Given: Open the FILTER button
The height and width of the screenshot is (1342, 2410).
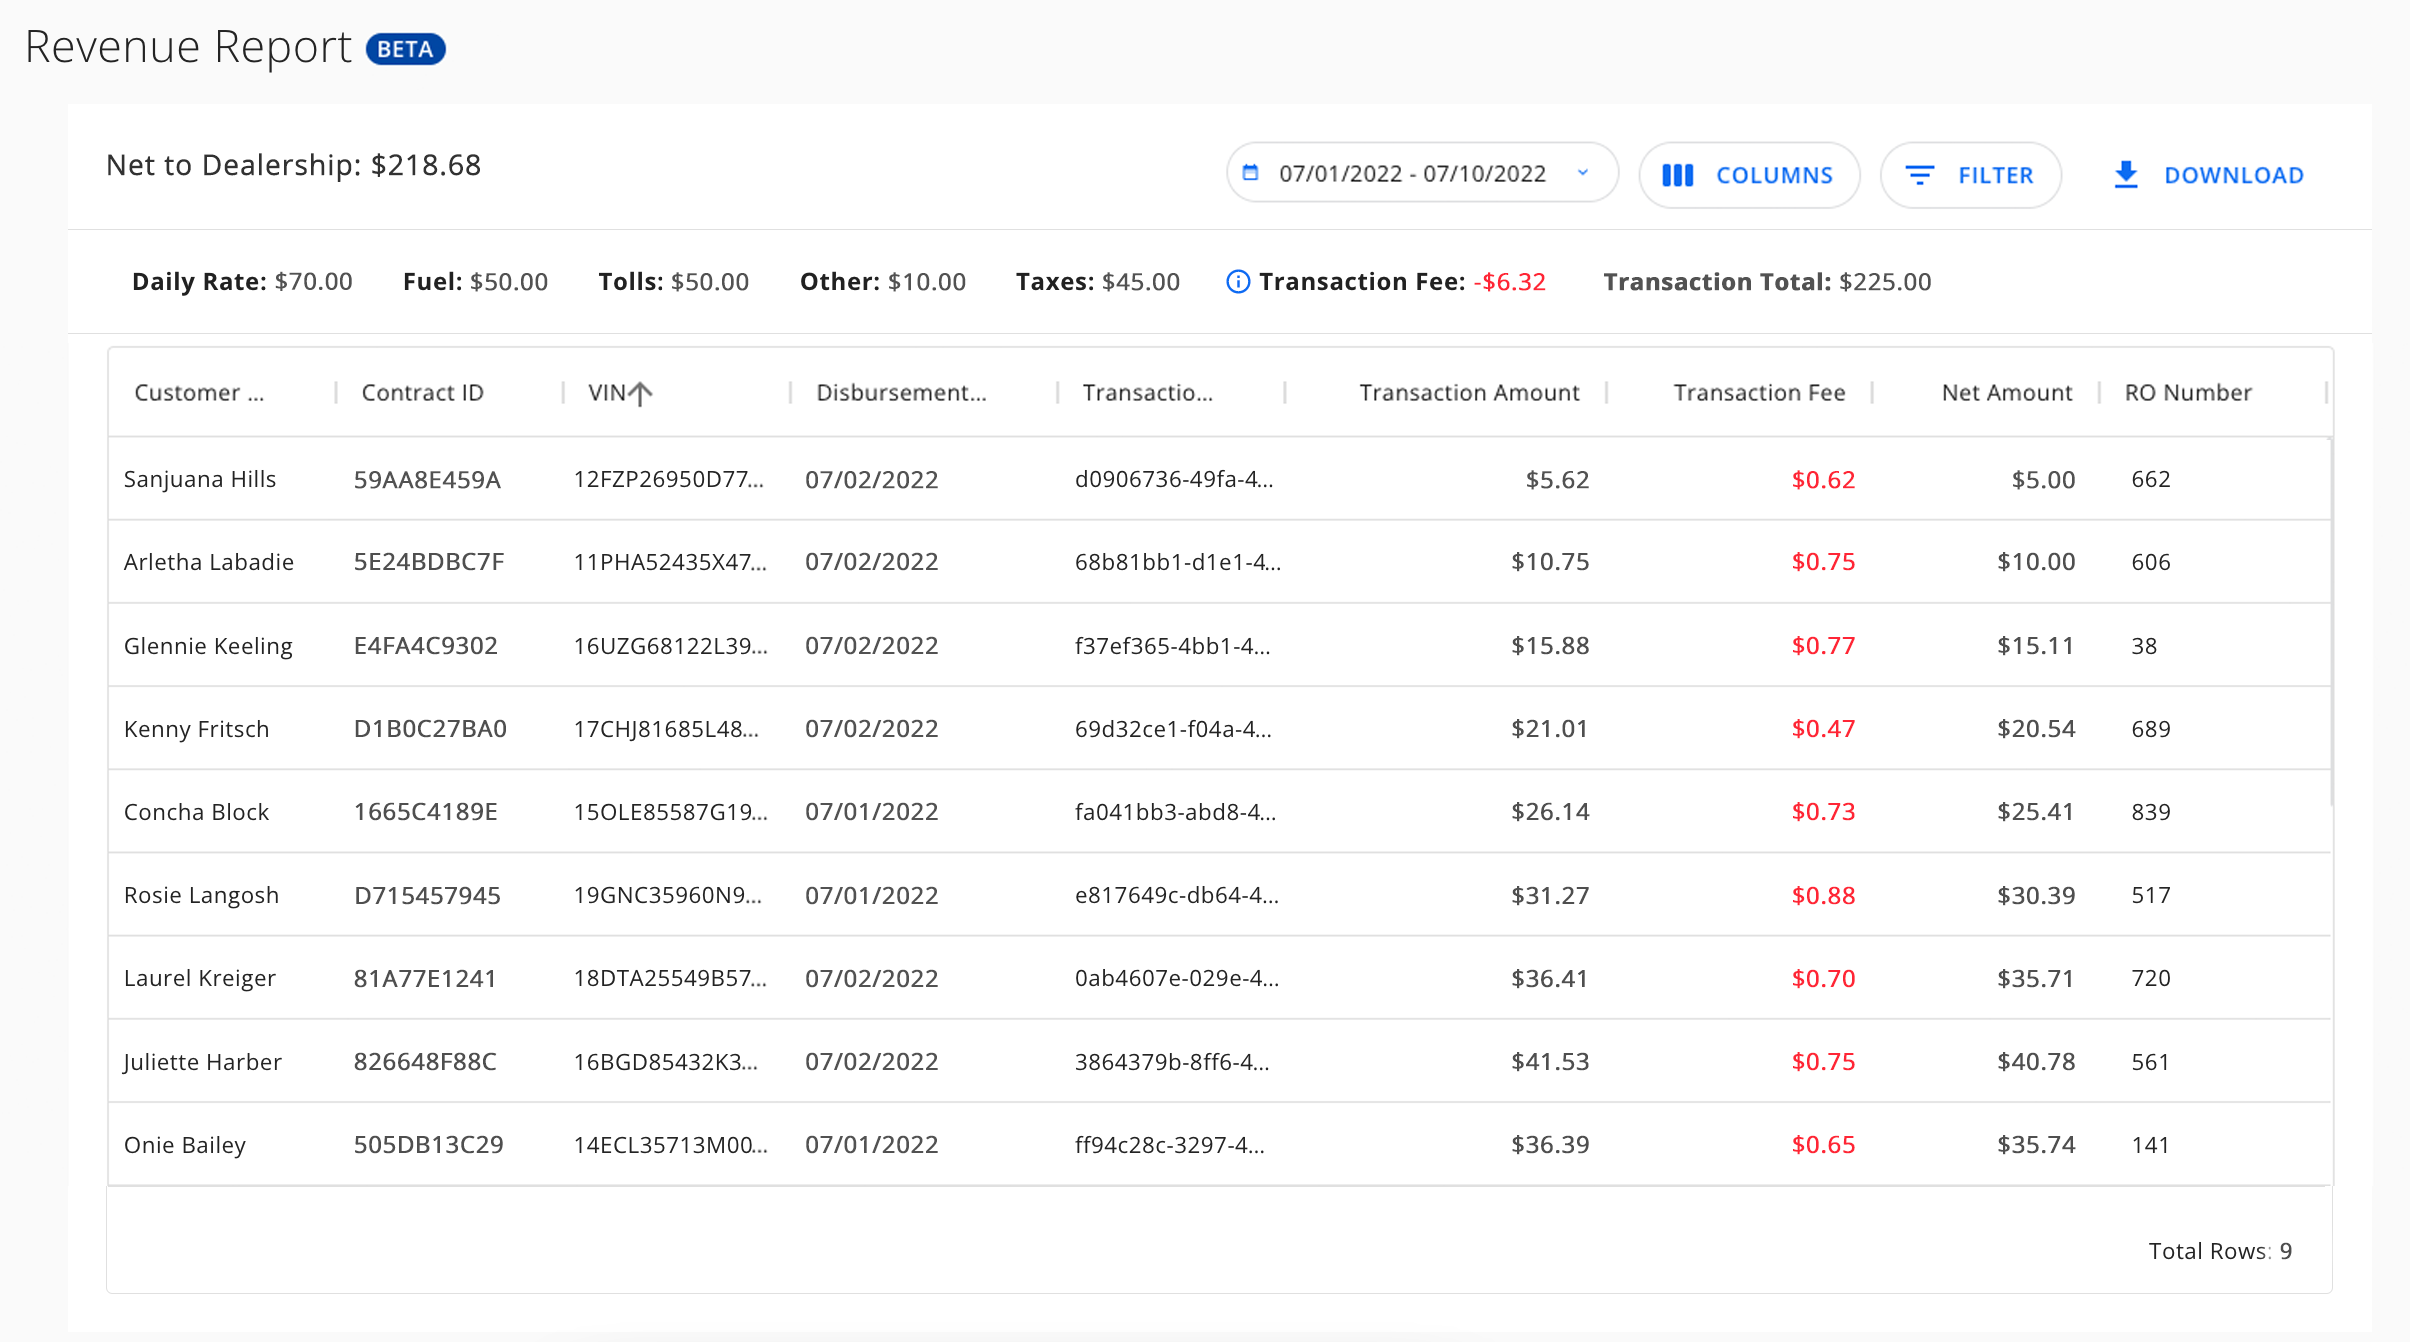Looking at the screenshot, I should [x=1970, y=175].
